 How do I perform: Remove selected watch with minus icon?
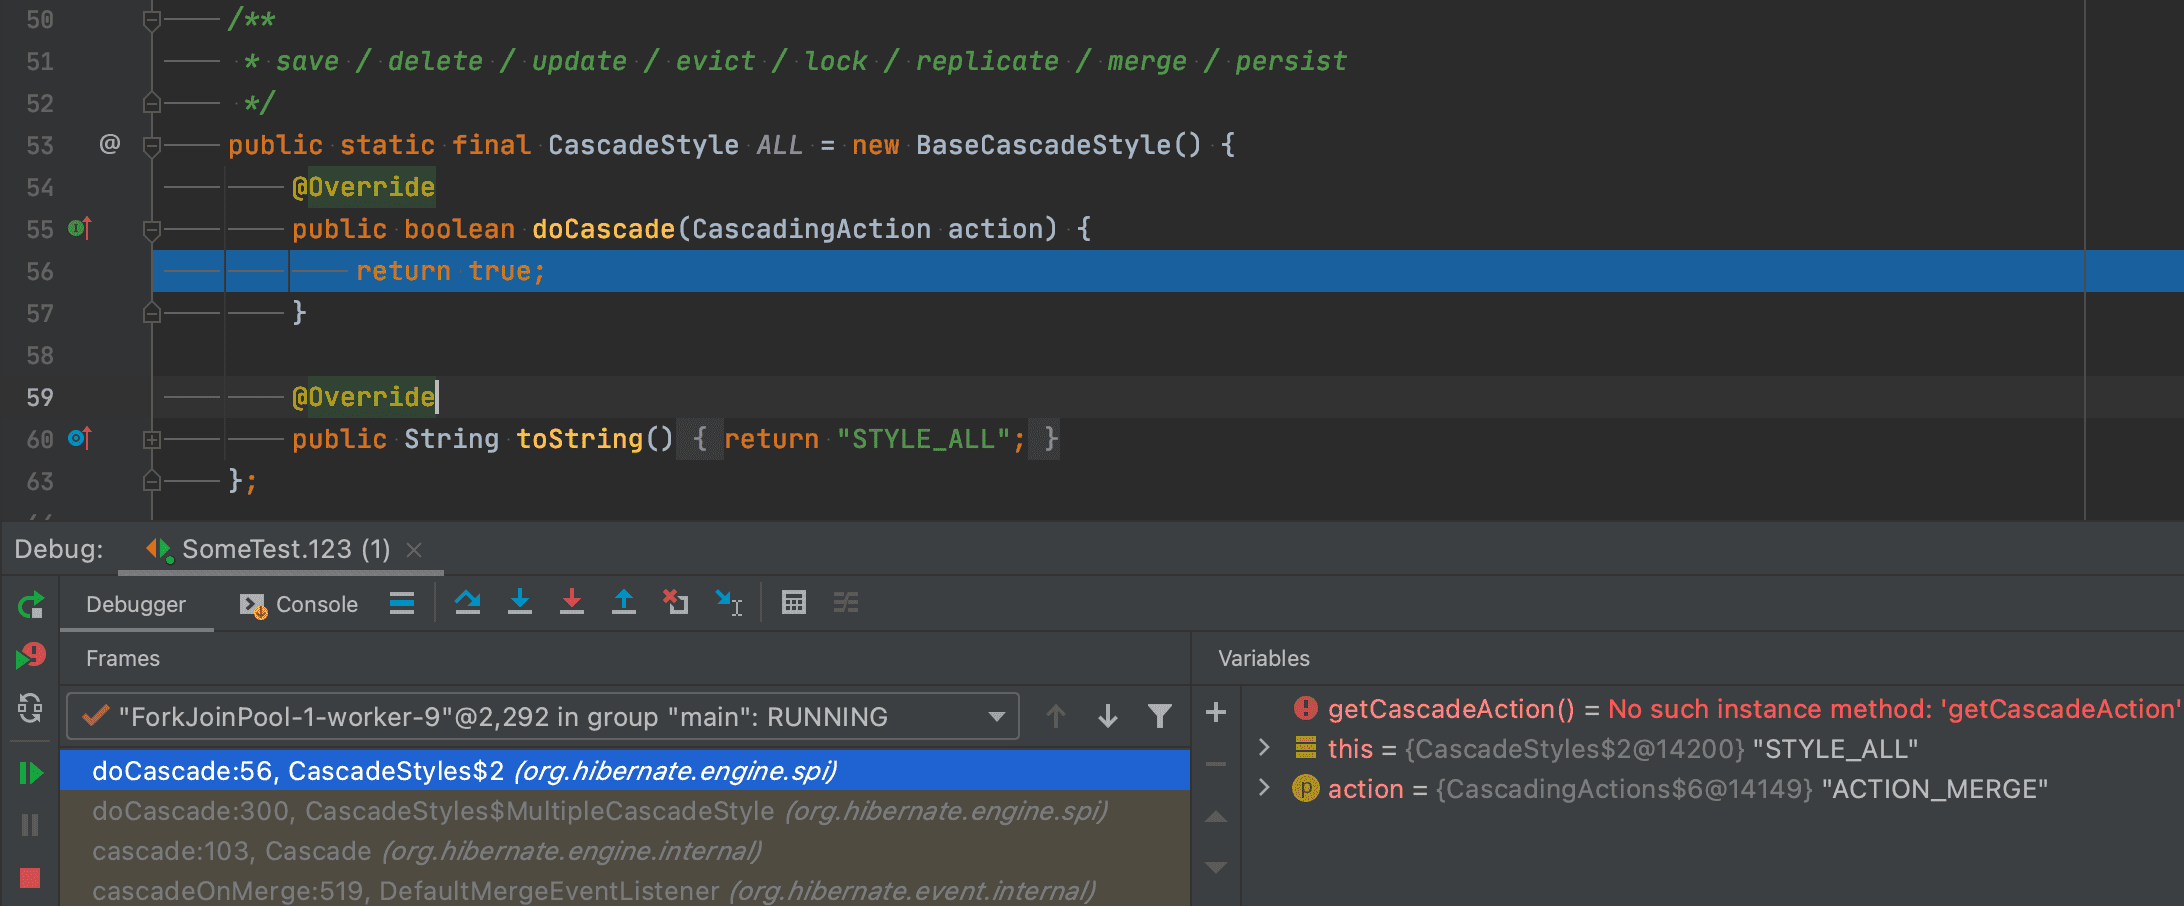point(1216,765)
